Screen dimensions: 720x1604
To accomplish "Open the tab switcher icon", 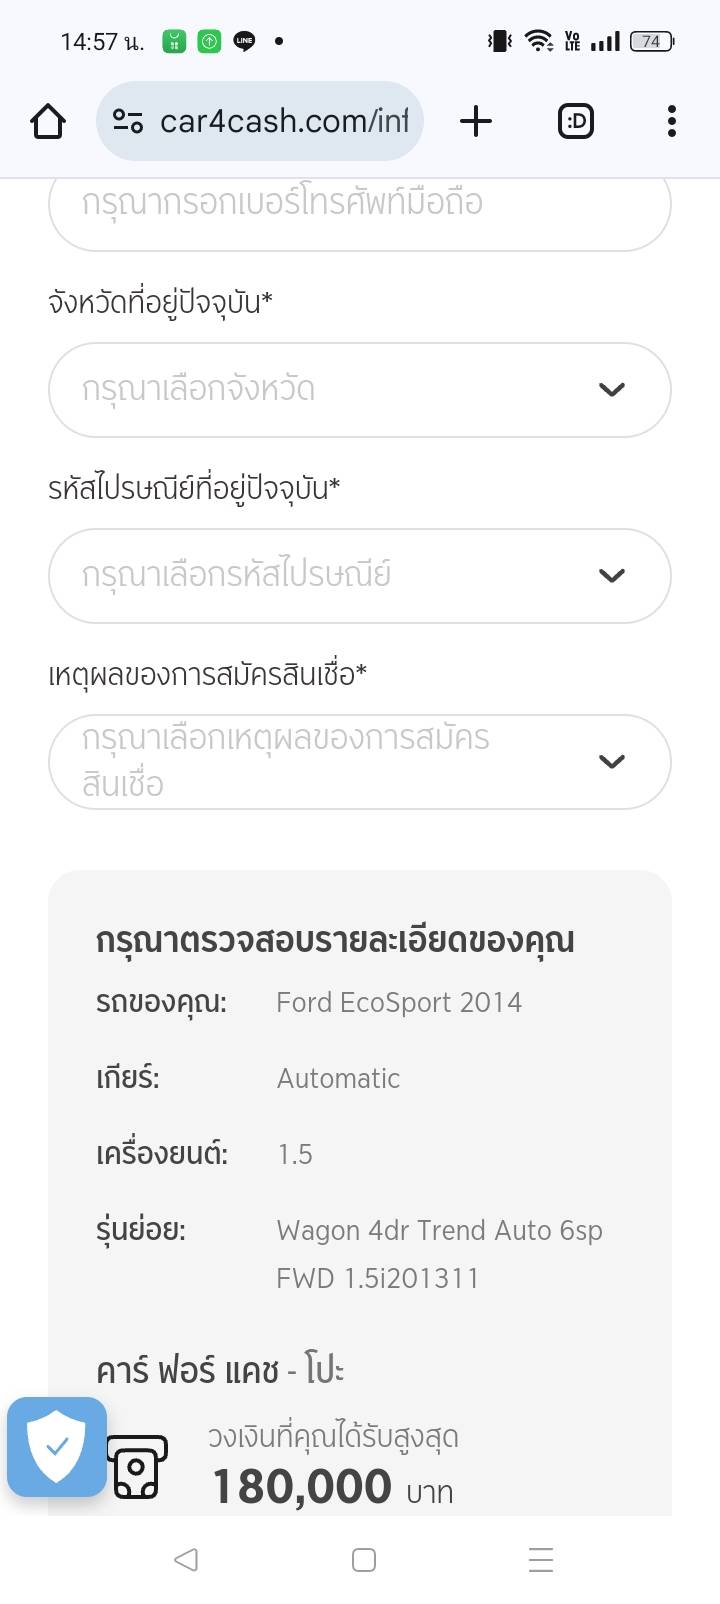I will click(575, 122).
